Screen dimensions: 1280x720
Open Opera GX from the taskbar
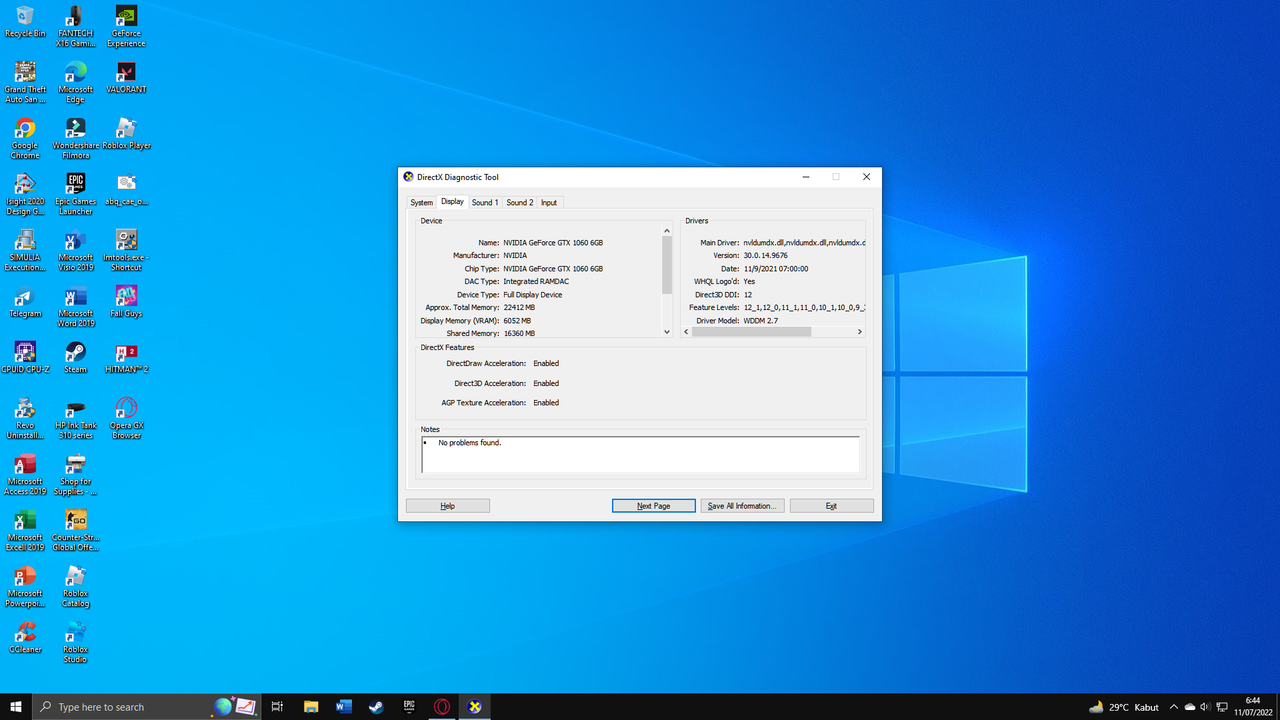click(441, 706)
